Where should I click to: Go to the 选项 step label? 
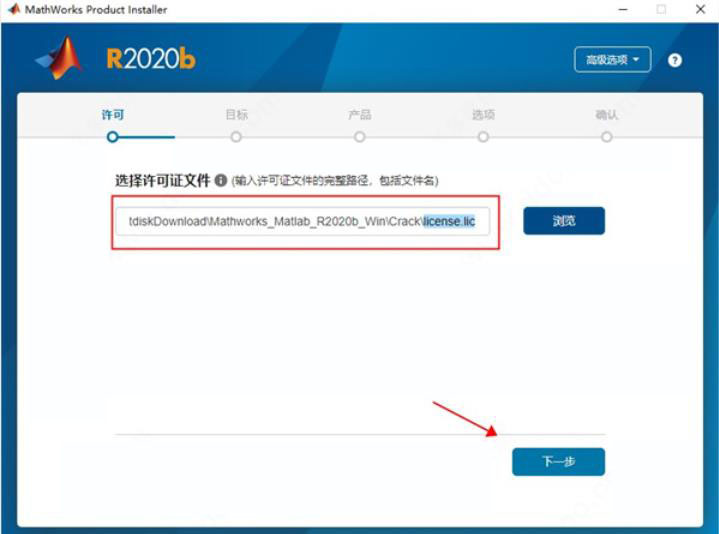(483, 115)
